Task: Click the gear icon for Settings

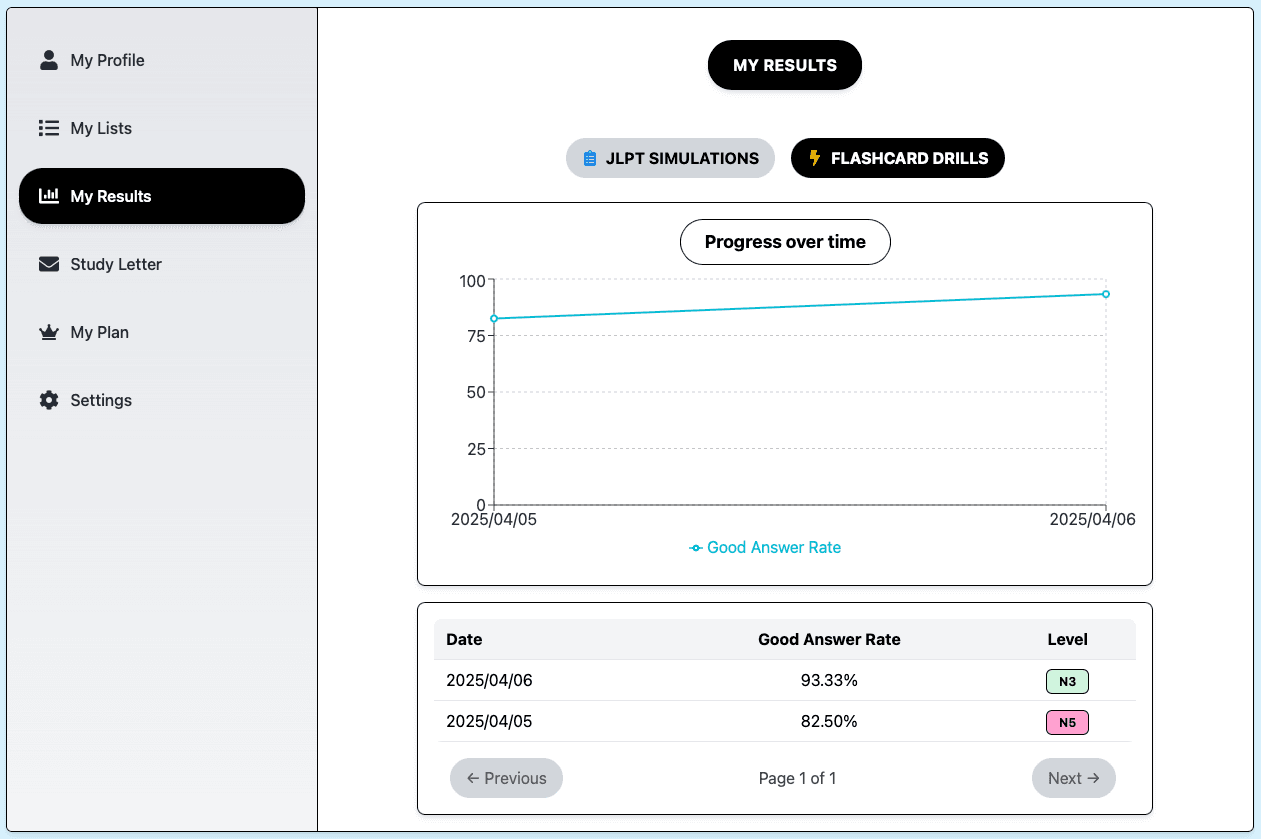Action: pyautogui.click(x=48, y=400)
